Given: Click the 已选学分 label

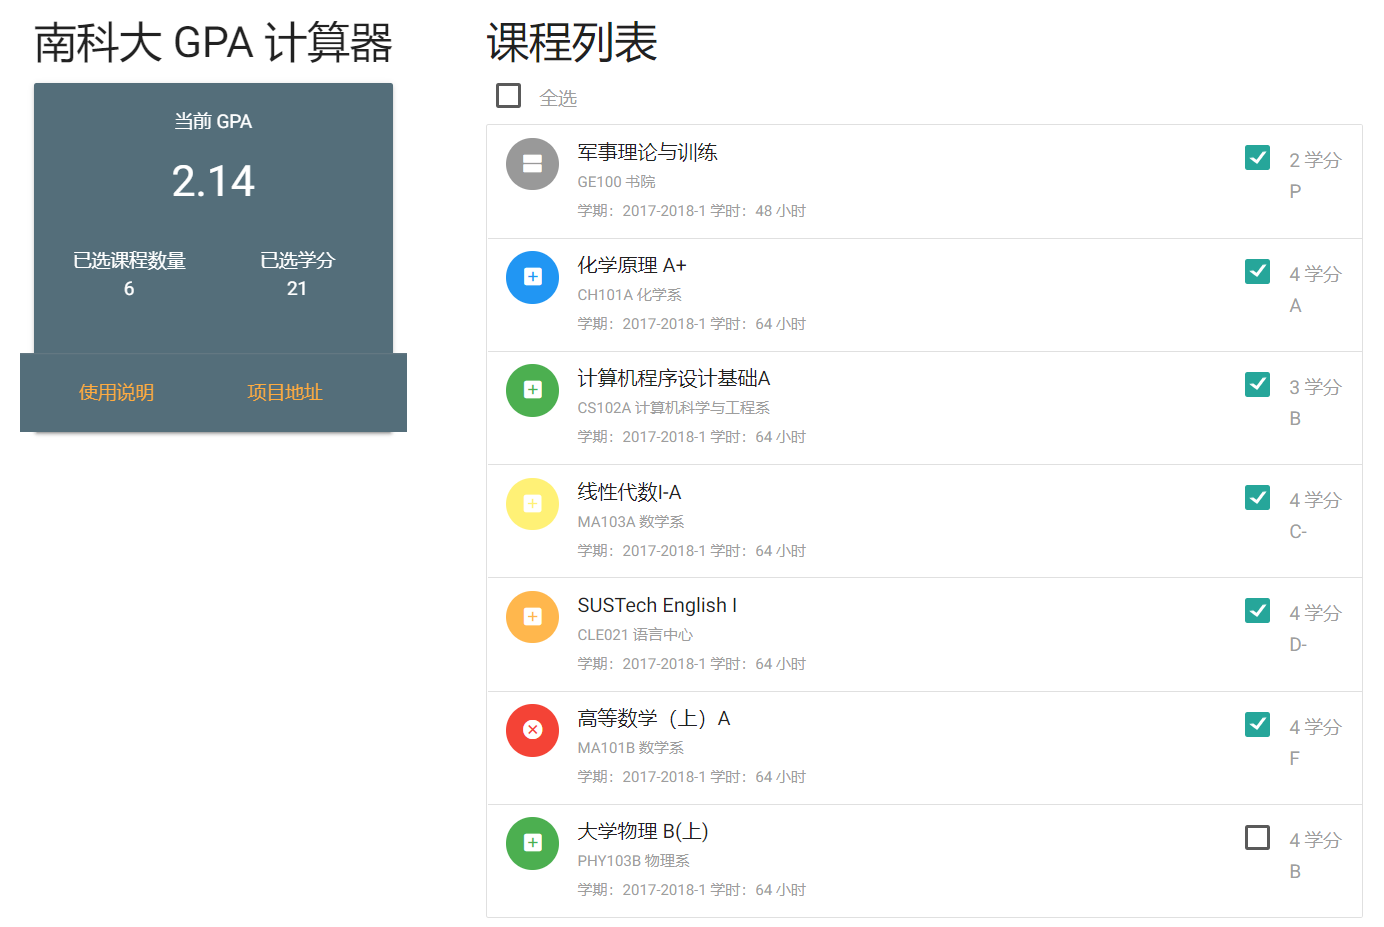Looking at the screenshot, I should coord(297,261).
